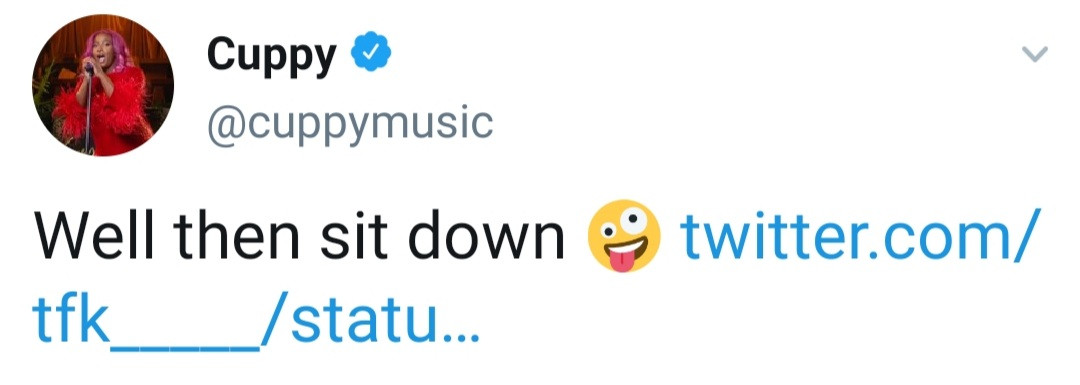The image size is (1080, 385).
Task: Open the twitter.com/ quoted tweet link
Action: pyautogui.click(x=857, y=236)
